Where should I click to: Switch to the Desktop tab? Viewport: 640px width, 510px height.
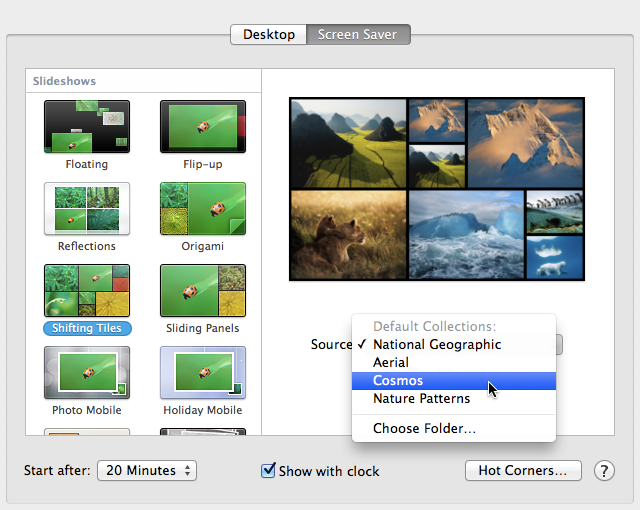point(269,34)
